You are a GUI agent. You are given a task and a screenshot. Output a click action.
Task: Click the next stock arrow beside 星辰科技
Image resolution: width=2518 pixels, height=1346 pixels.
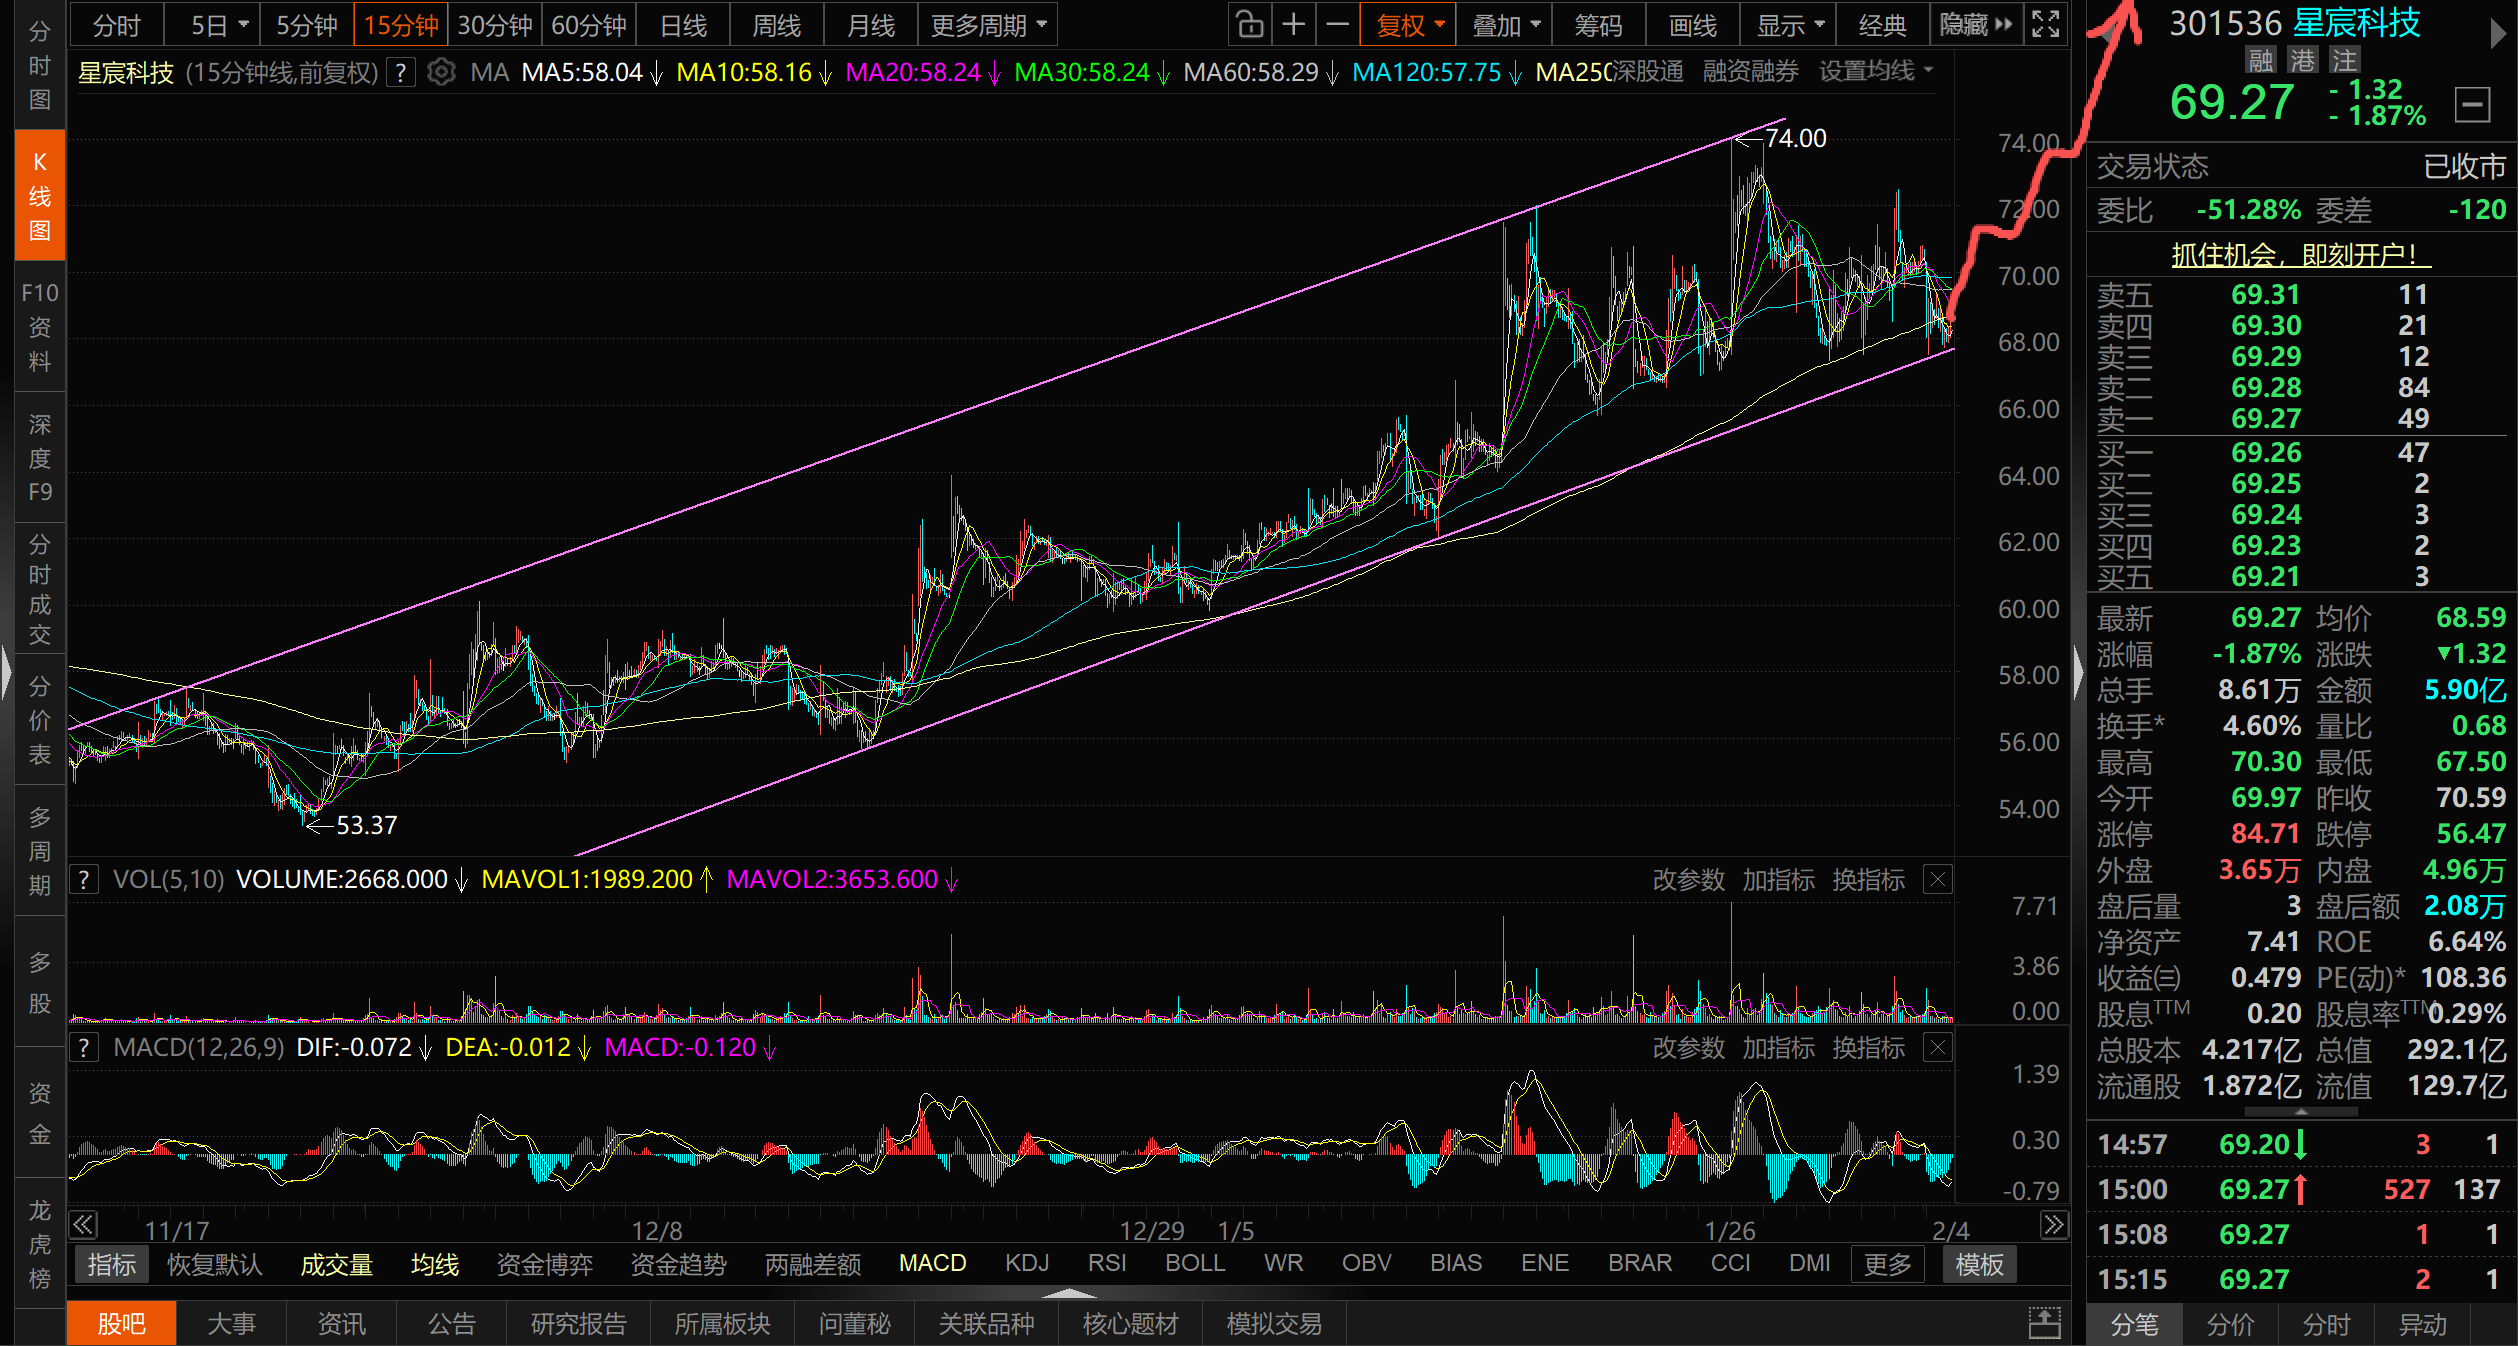click(x=2497, y=35)
